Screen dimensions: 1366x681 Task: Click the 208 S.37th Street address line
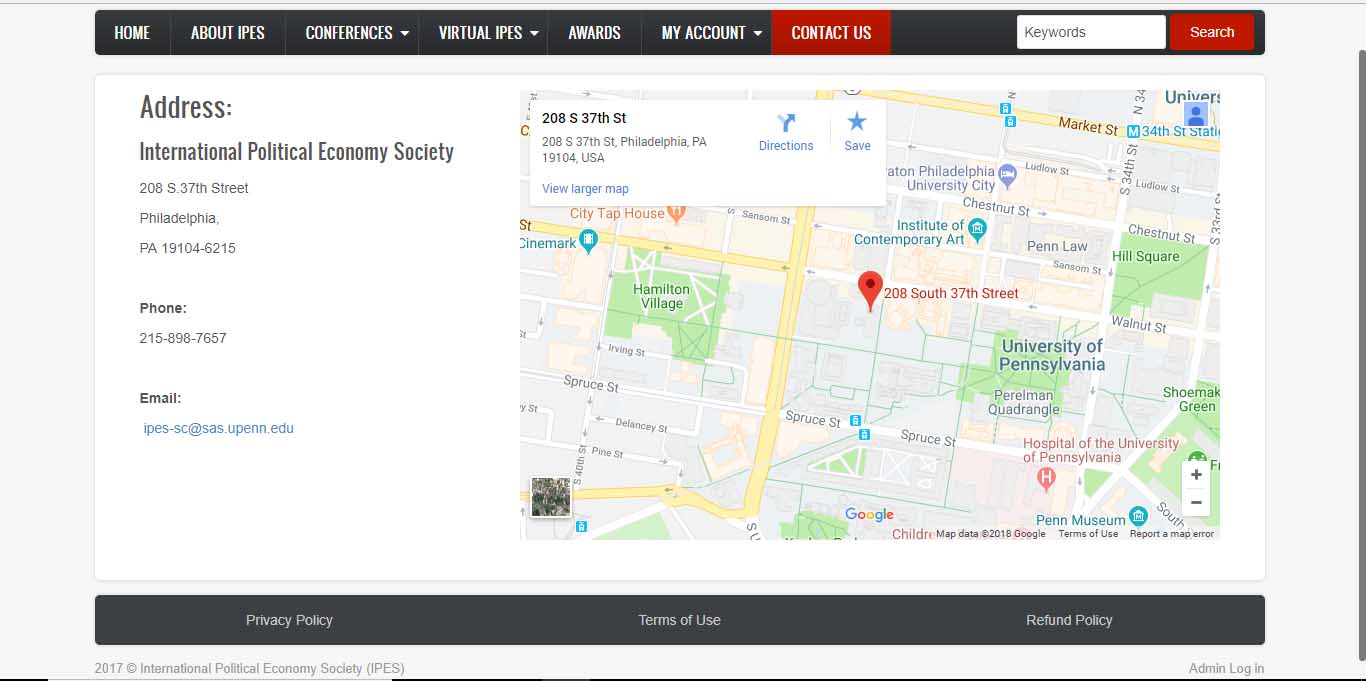click(194, 188)
